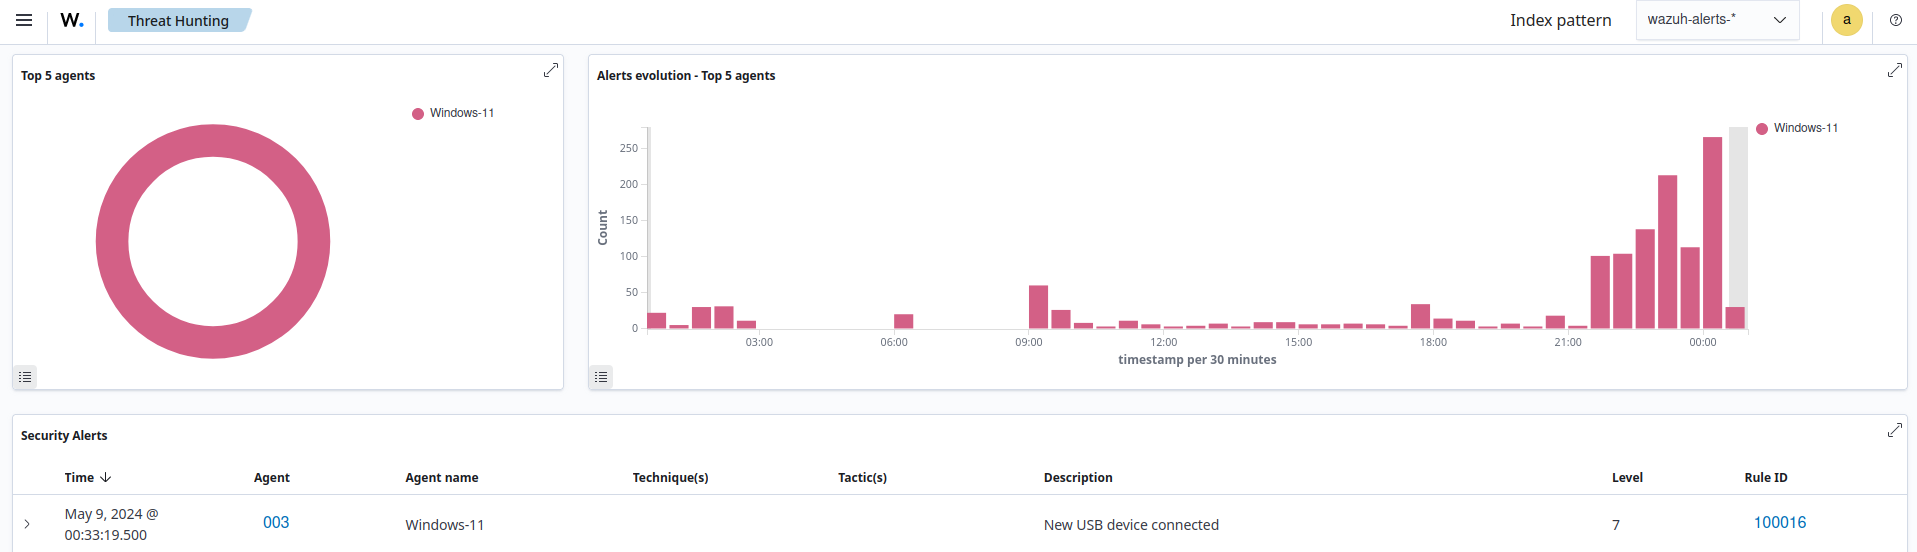Open the wazuh-alerts-* index pattern dropdown

click(x=1716, y=20)
